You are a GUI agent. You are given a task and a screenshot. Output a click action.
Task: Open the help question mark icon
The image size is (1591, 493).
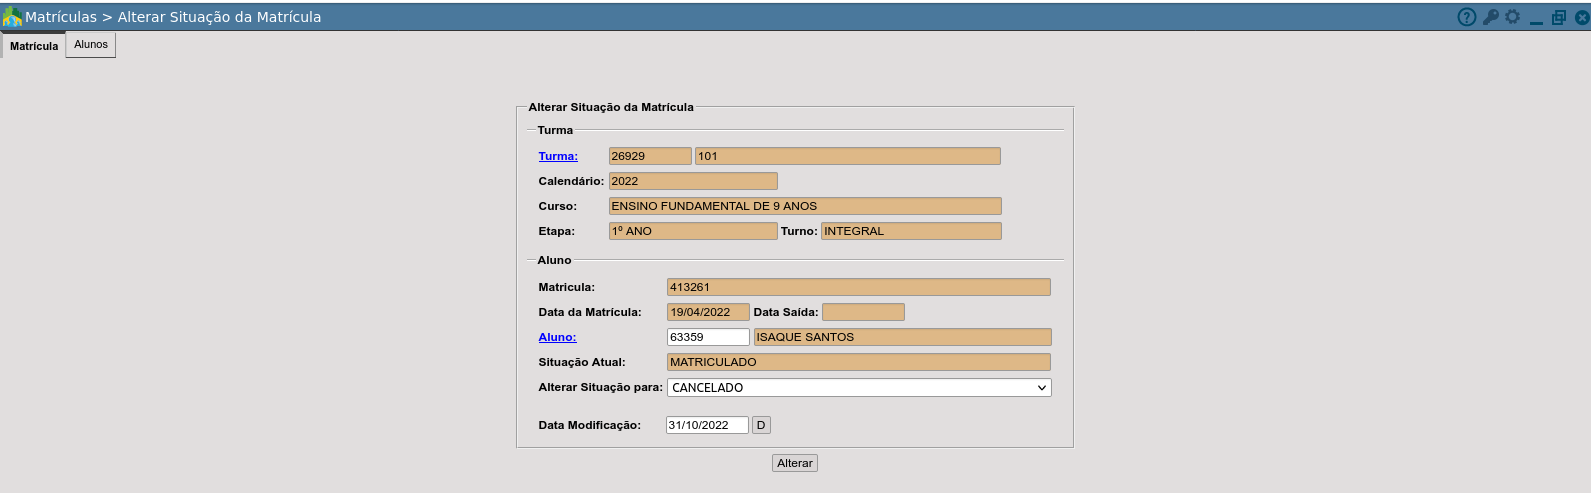pos(1467,17)
